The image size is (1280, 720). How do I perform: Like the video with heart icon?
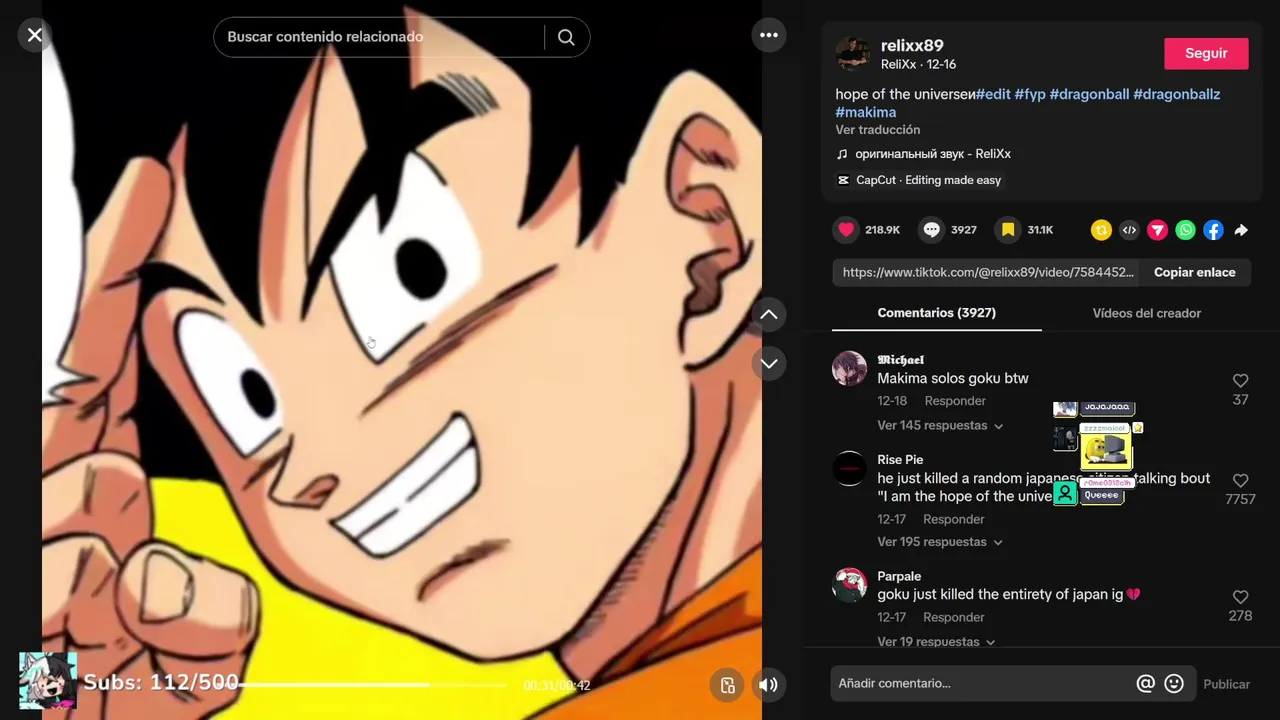tap(846, 230)
